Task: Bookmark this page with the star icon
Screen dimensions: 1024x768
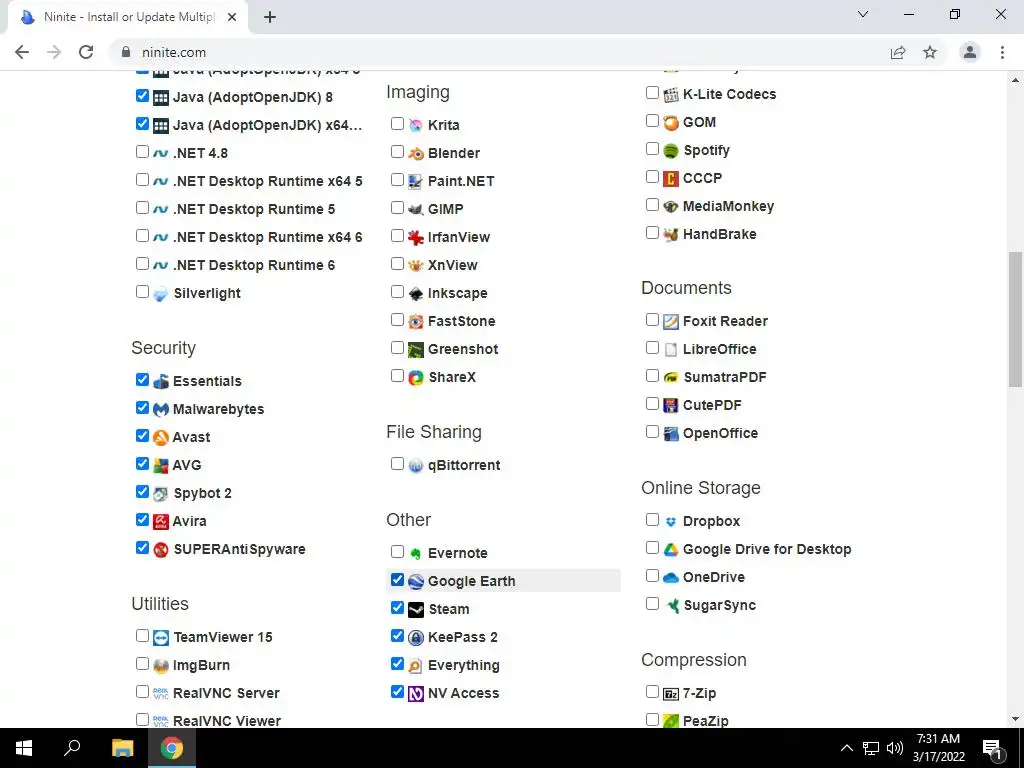Action: coord(930,52)
